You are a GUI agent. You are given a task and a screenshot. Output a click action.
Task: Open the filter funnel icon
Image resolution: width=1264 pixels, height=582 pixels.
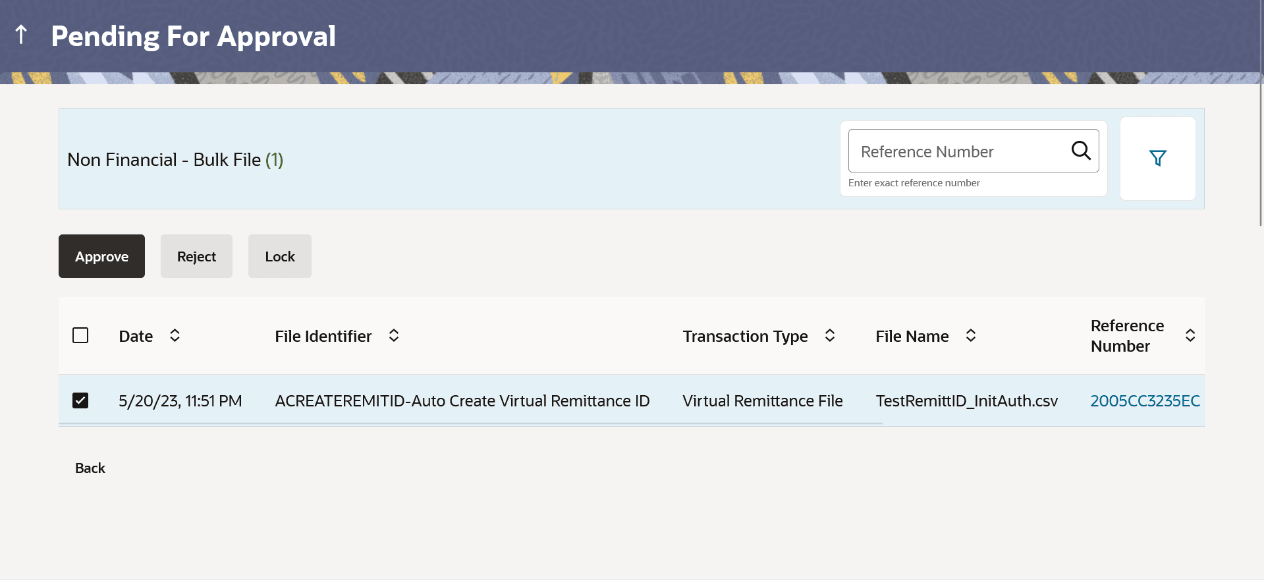pos(1157,158)
